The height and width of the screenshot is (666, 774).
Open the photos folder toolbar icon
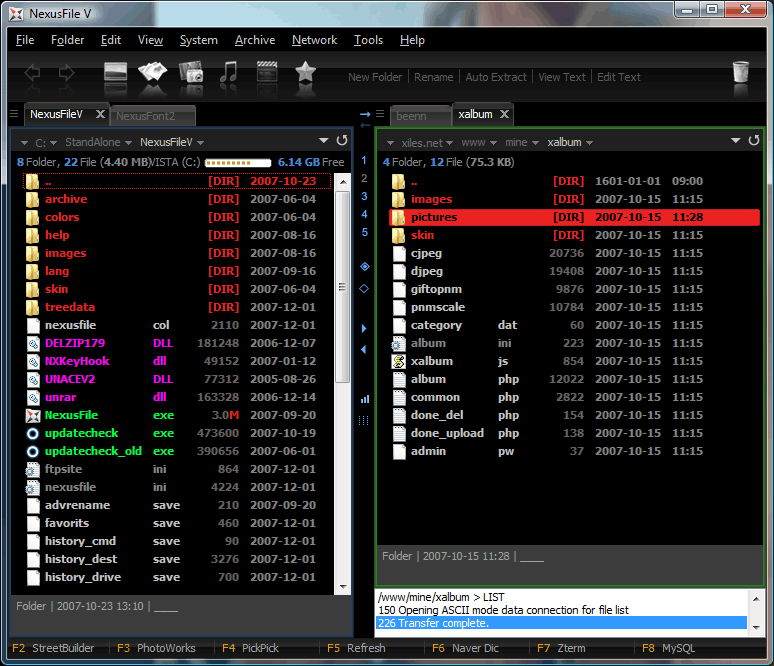(x=153, y=72)
